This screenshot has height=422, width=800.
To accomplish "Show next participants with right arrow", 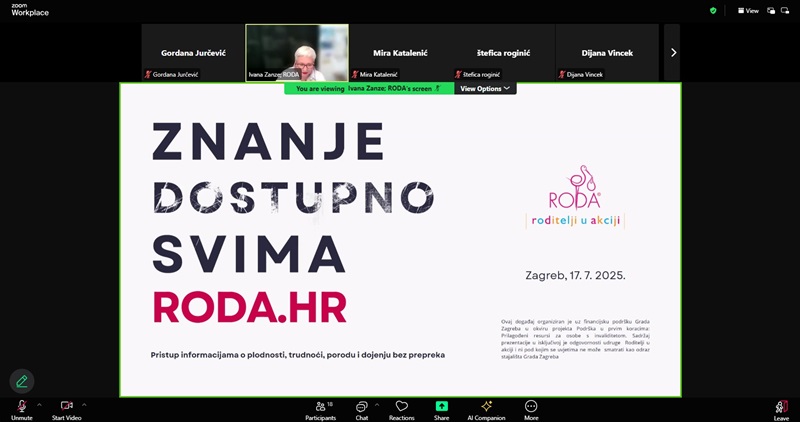I will (x=673, y=52).
